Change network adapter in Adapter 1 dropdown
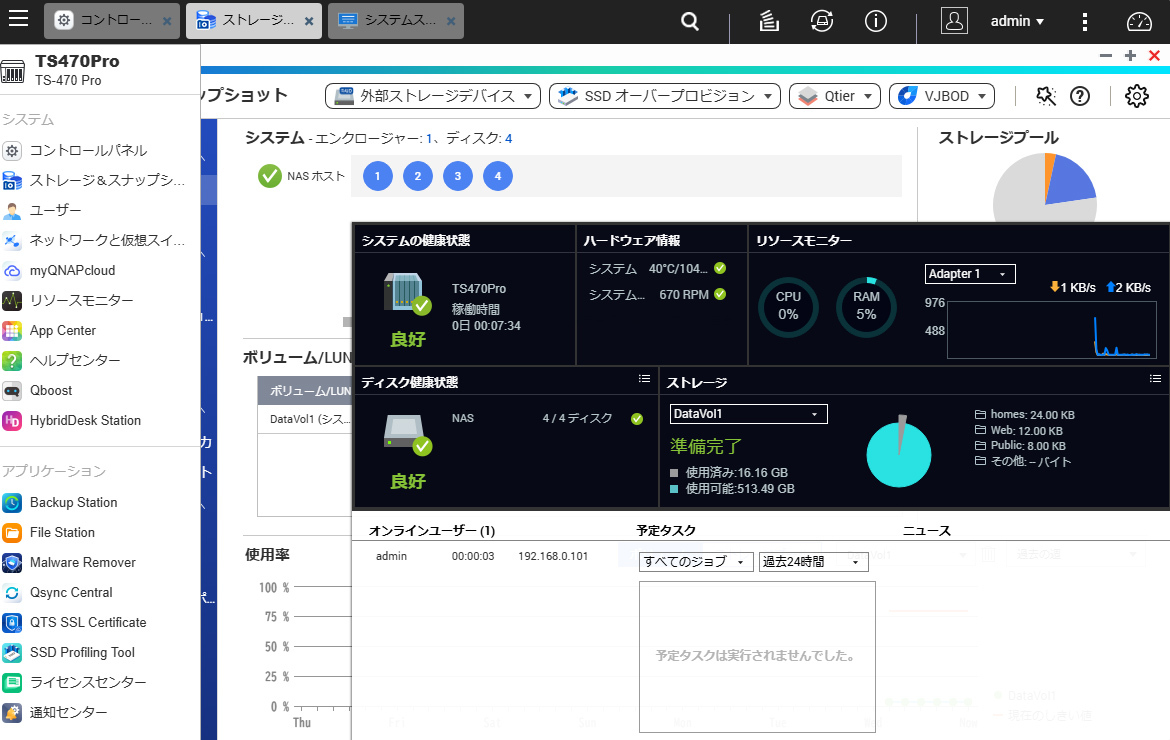 [970, 274]
